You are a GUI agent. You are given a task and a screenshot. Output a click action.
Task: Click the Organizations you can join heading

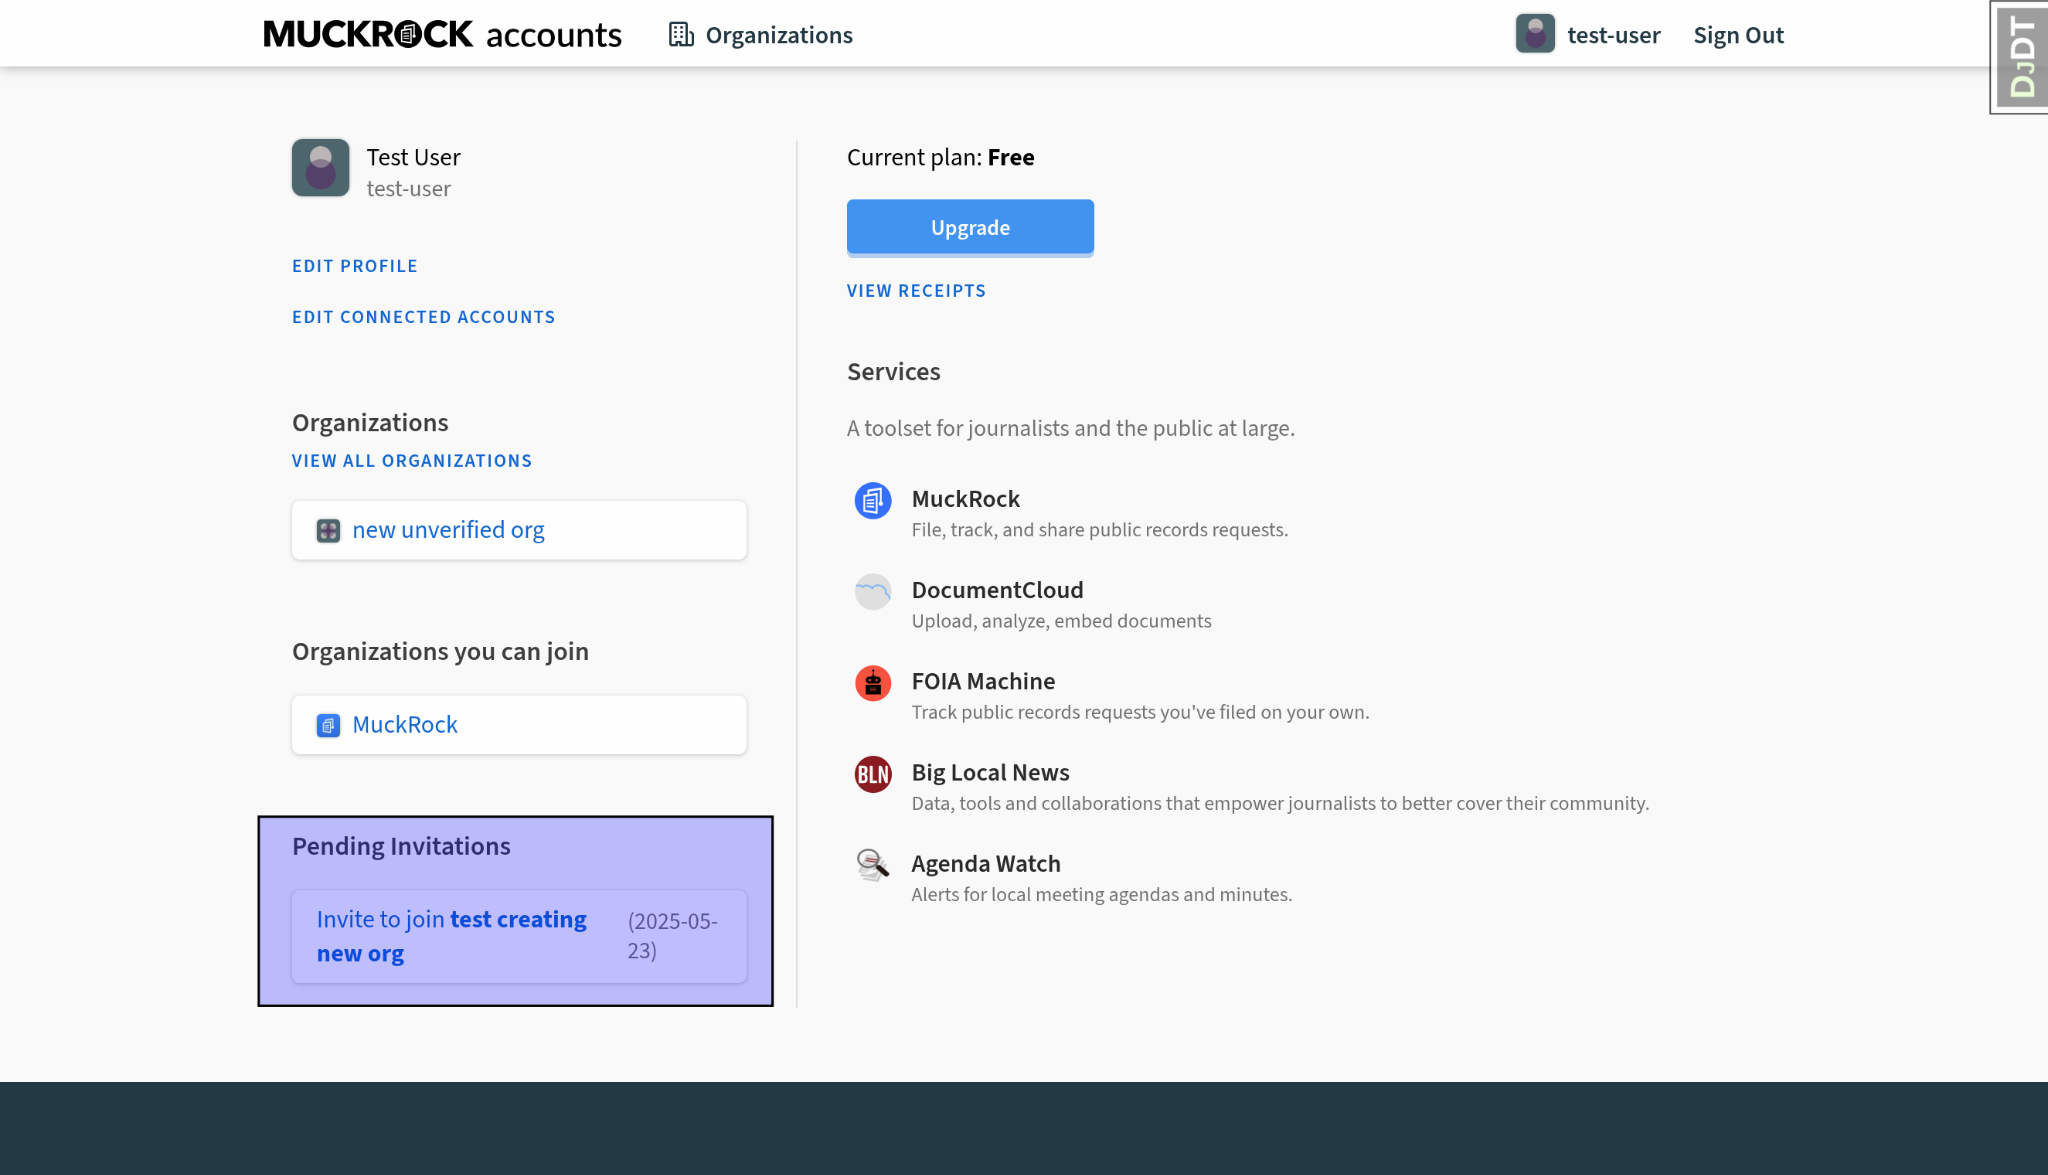440,651
